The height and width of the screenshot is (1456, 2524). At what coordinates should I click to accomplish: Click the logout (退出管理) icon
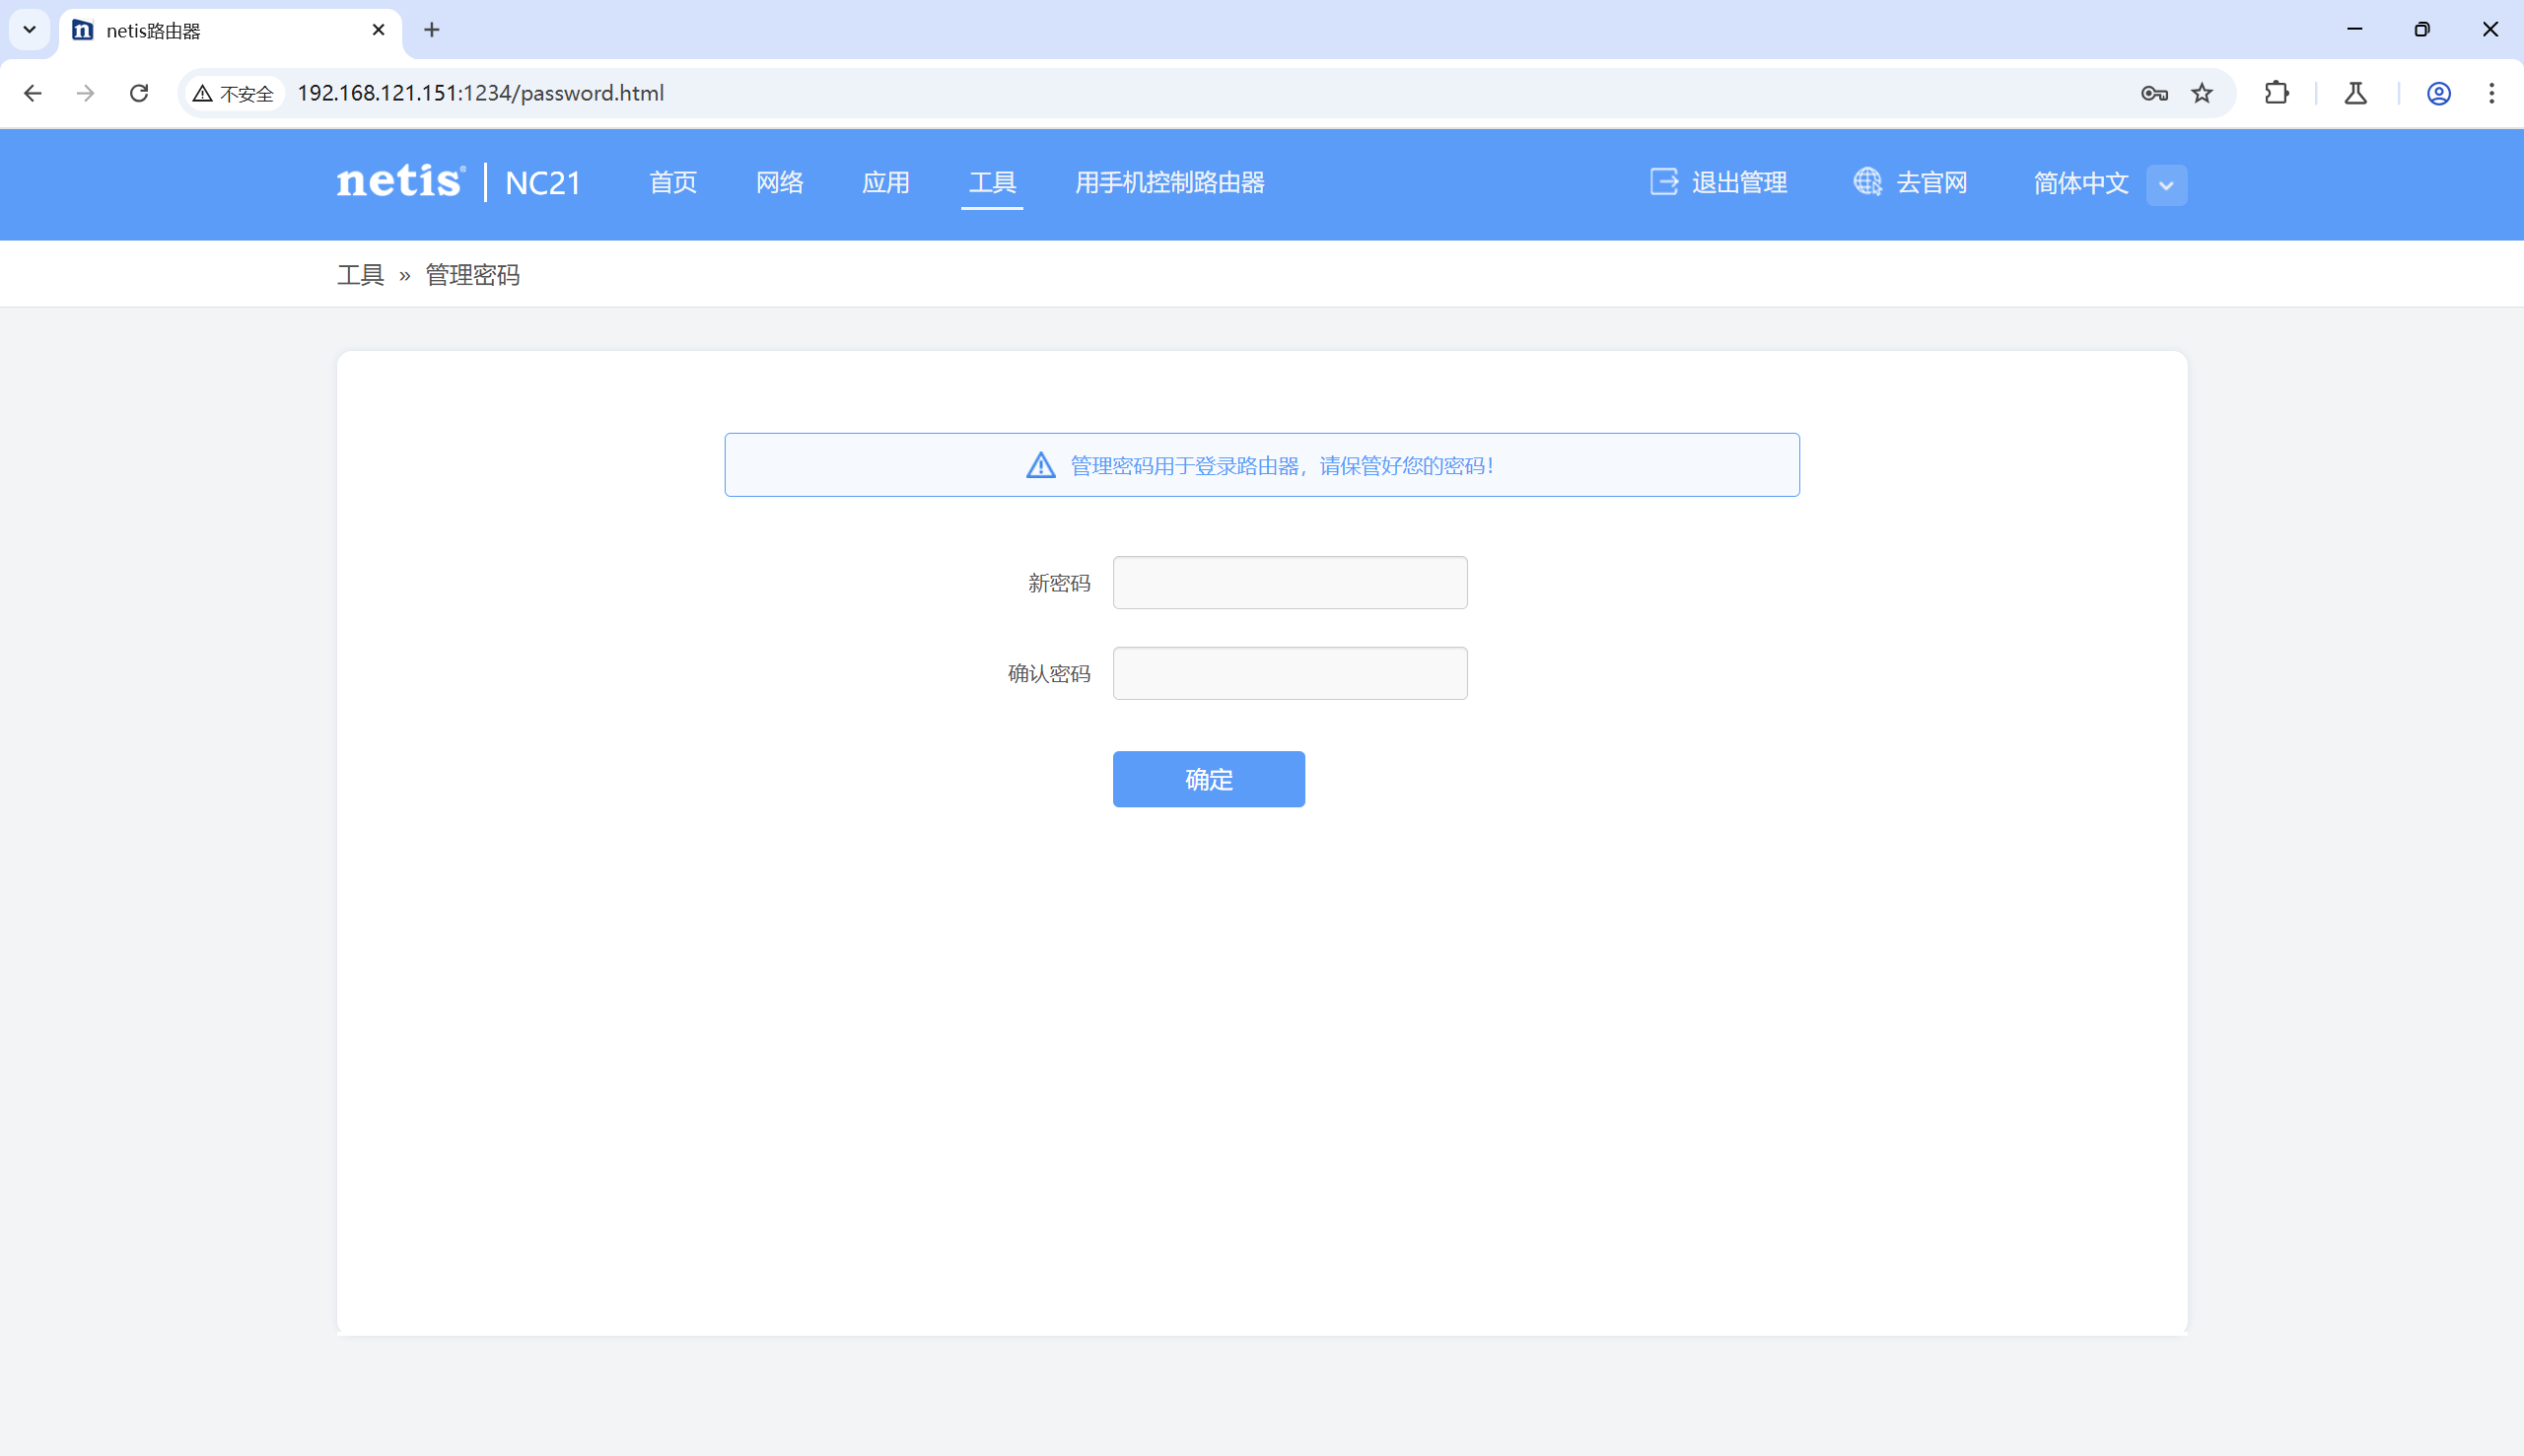click(x=1663, y=182)
